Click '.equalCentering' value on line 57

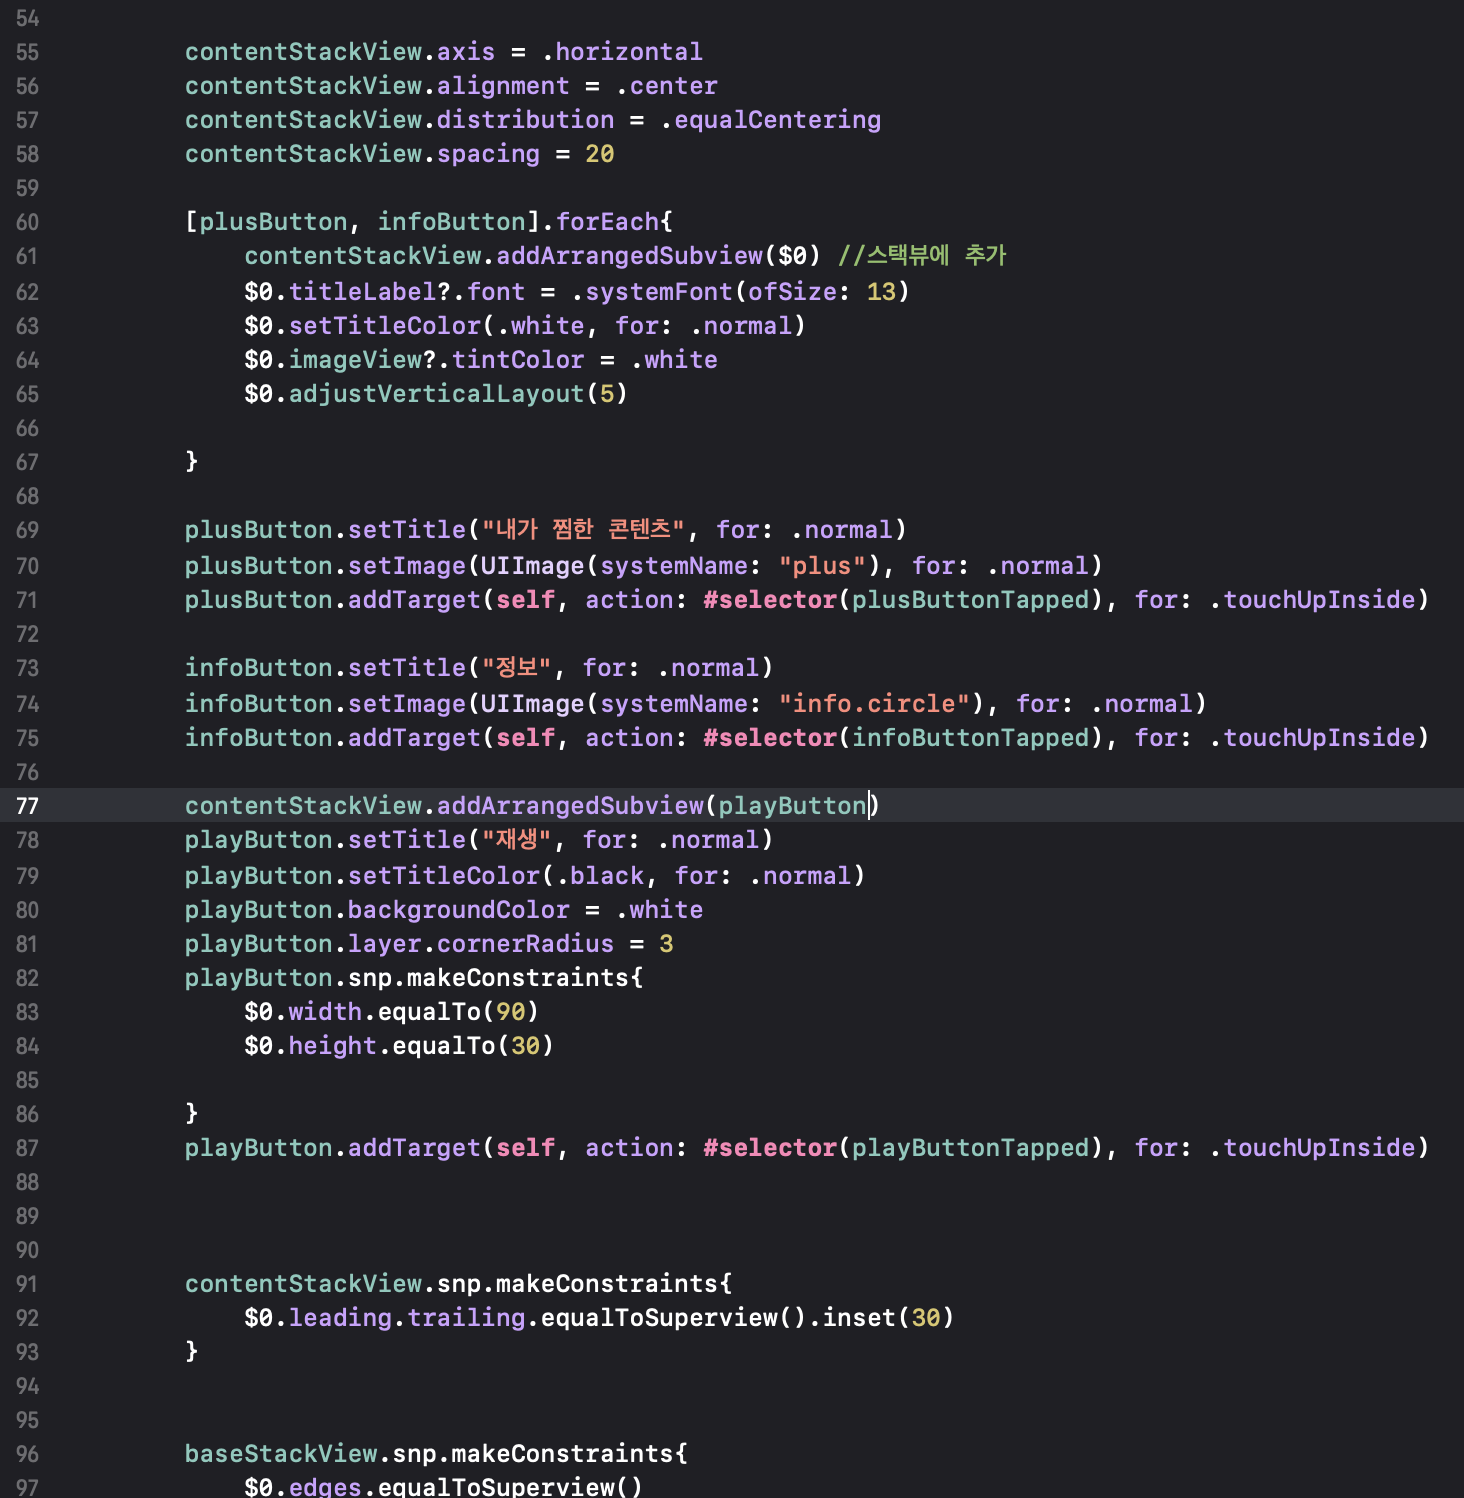tap(770, 120)
